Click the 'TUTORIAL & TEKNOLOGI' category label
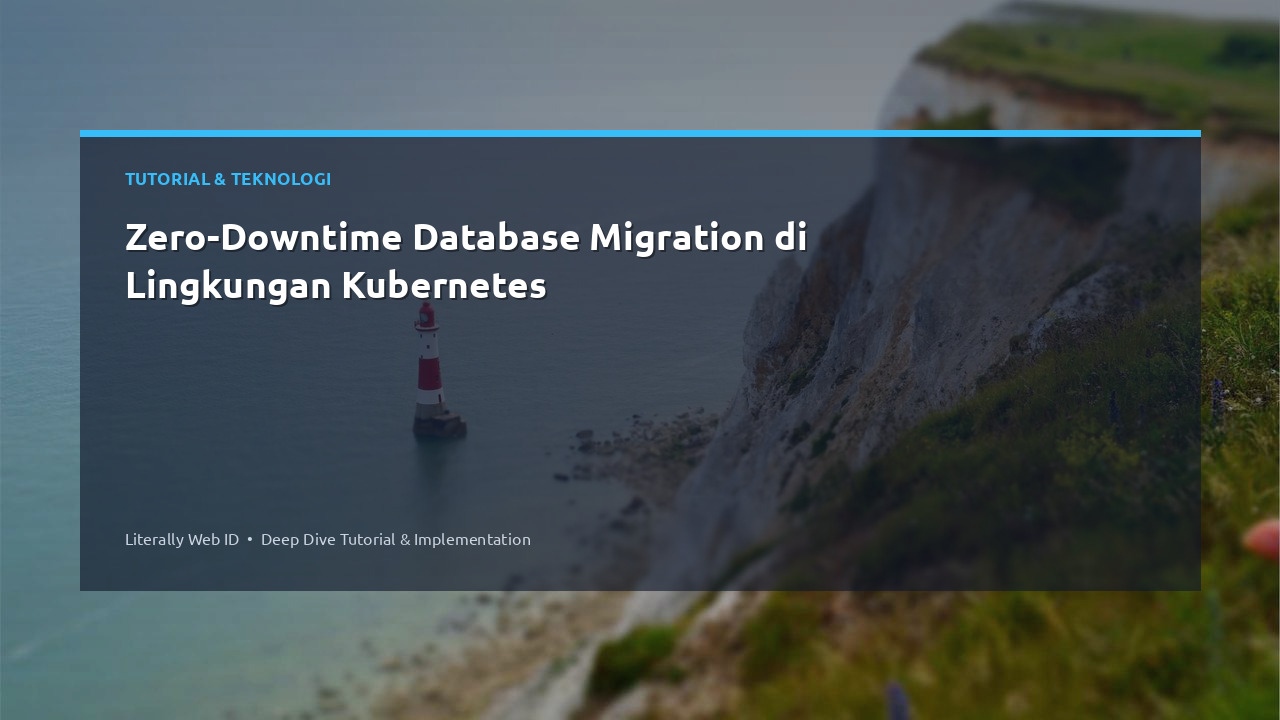This screenshot has height=720, width=1280. pos(228,179)
